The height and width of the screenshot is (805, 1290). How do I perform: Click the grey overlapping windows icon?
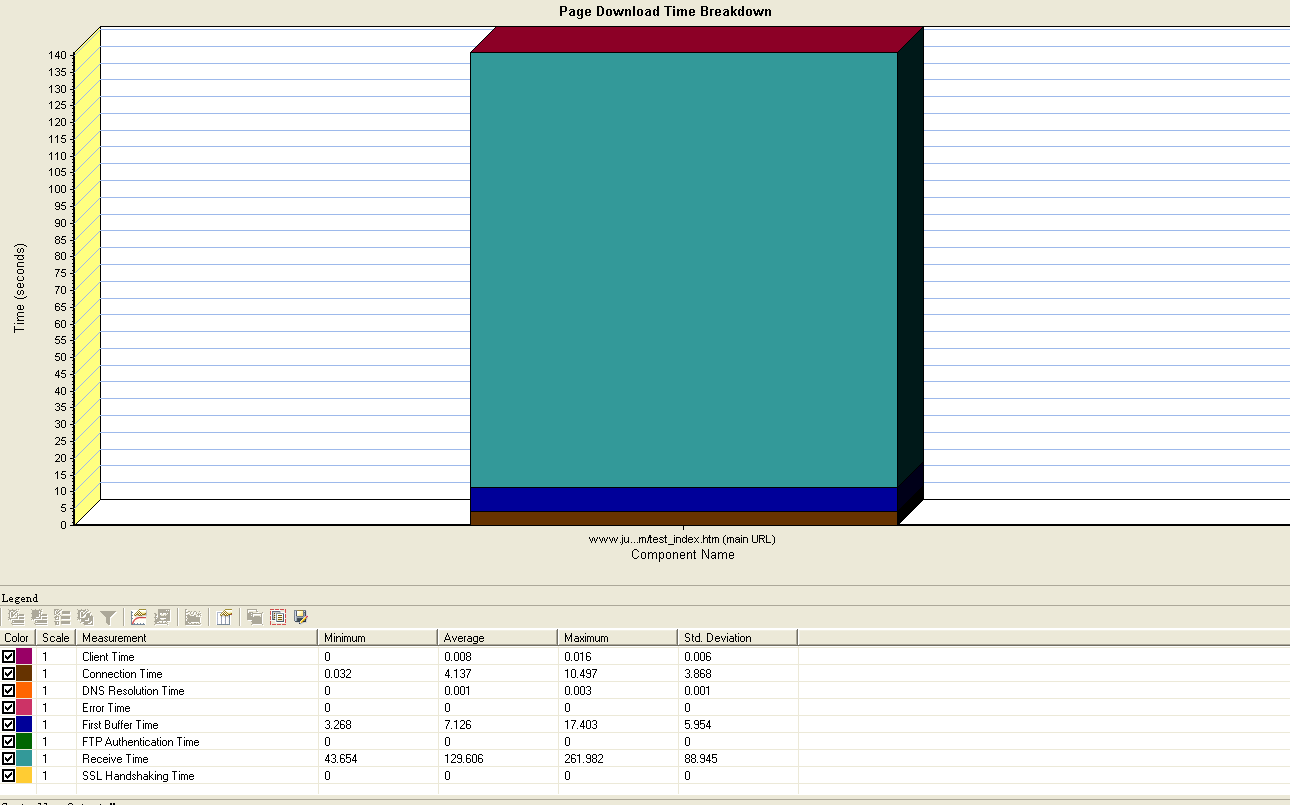pos(255,617)
